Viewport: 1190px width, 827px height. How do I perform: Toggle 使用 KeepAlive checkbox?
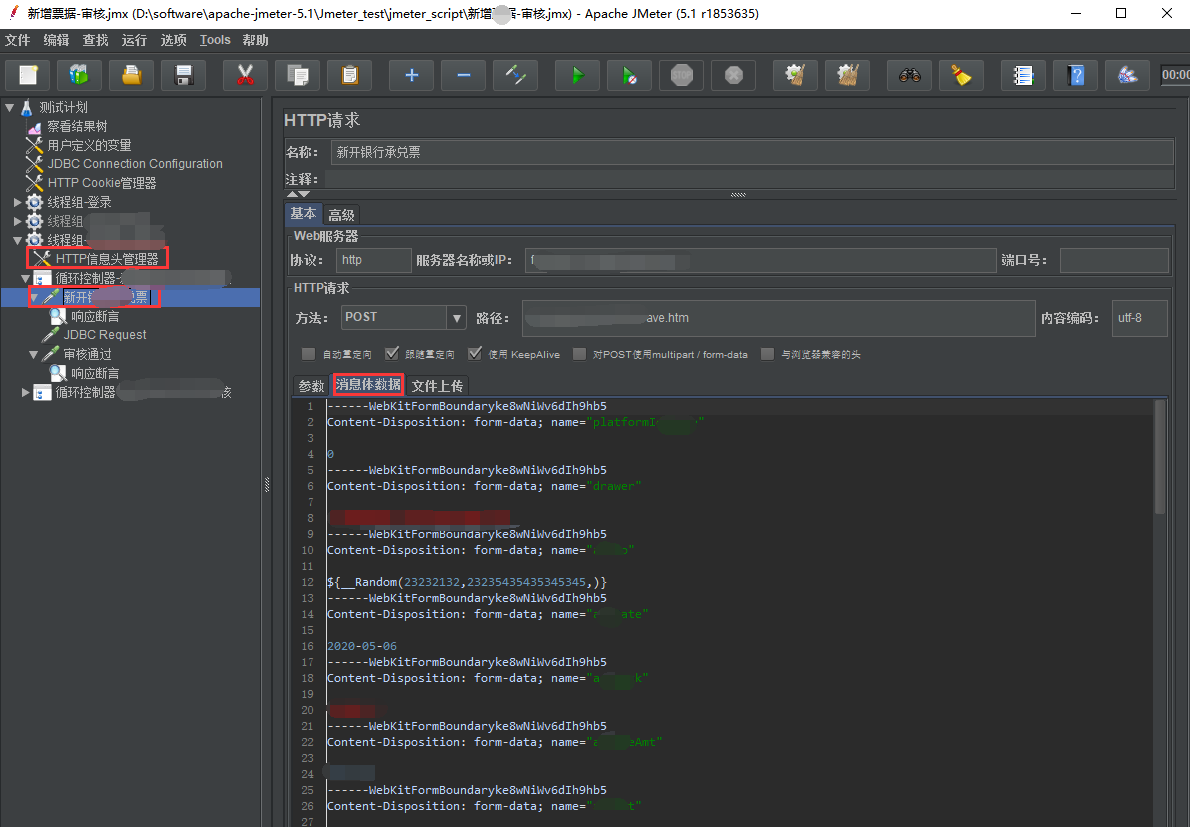(x=475, y=354)
